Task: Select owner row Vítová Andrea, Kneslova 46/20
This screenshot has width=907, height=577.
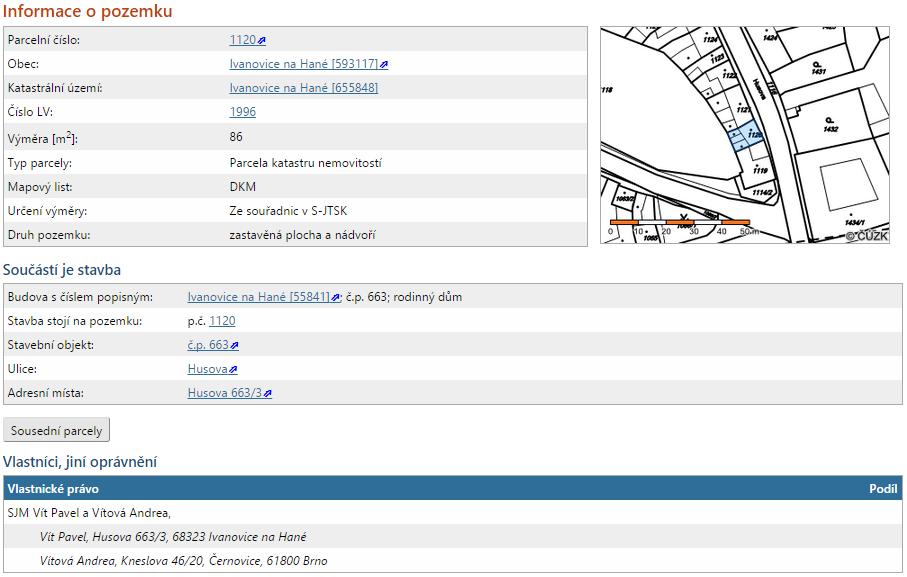Action: [x=453, y=561]
